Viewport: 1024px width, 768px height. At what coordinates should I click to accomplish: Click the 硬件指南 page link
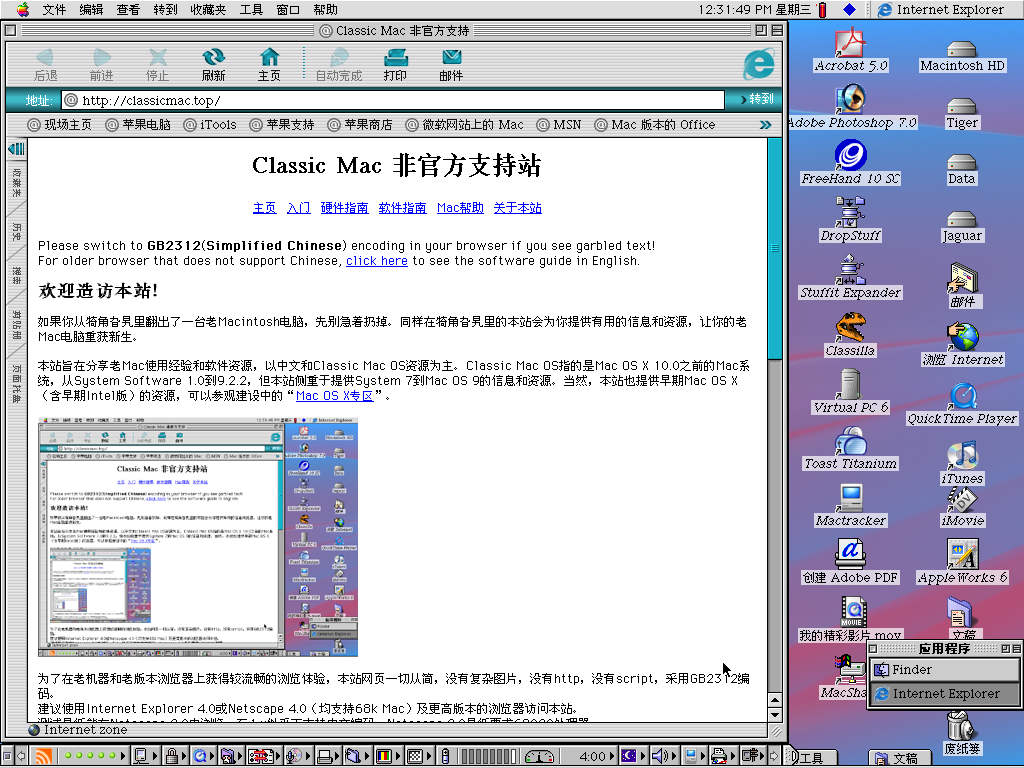tap(344, 208)
